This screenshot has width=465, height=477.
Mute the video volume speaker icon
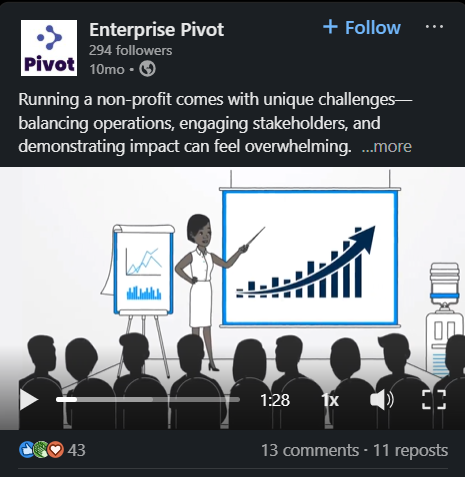382,399
